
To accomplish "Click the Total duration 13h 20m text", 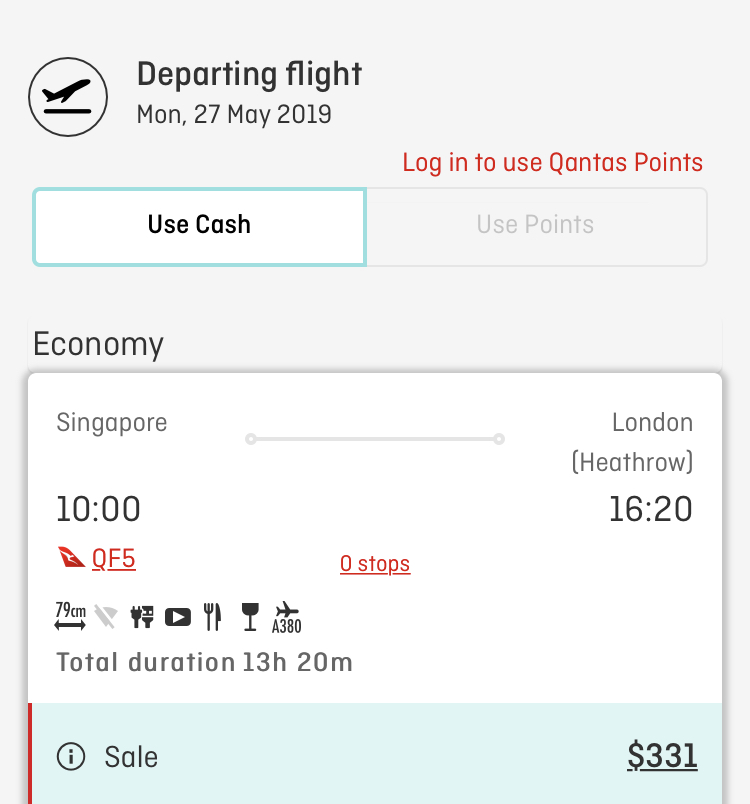I will pos(205,662).
